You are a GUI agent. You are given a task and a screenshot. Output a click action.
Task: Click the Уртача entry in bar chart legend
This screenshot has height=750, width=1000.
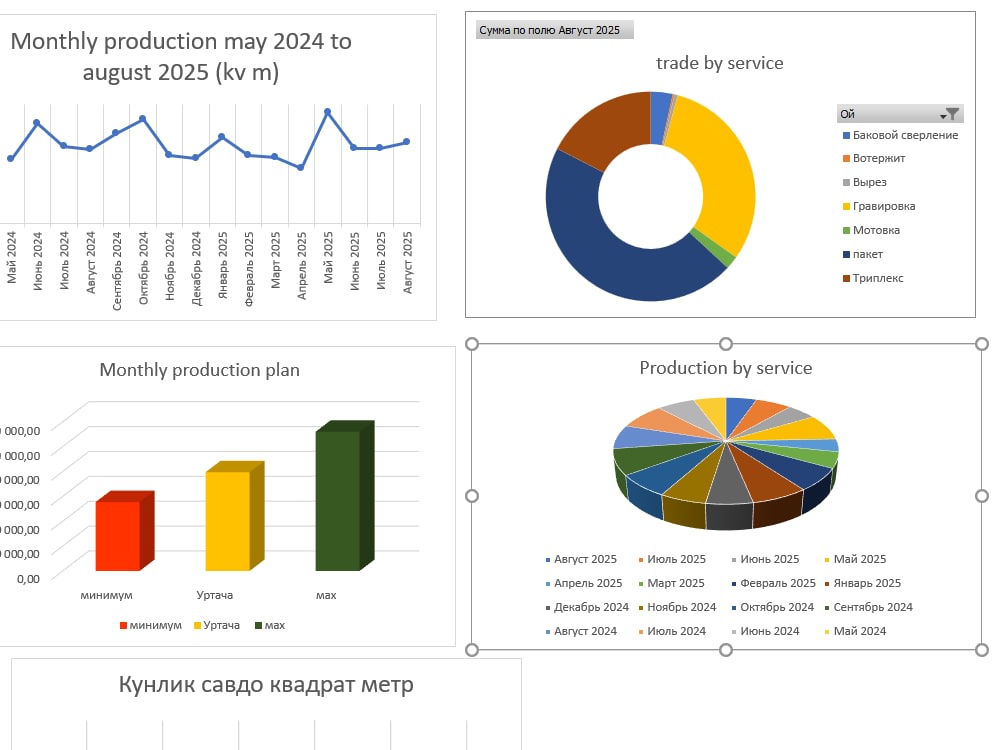(x=217, y=626)
